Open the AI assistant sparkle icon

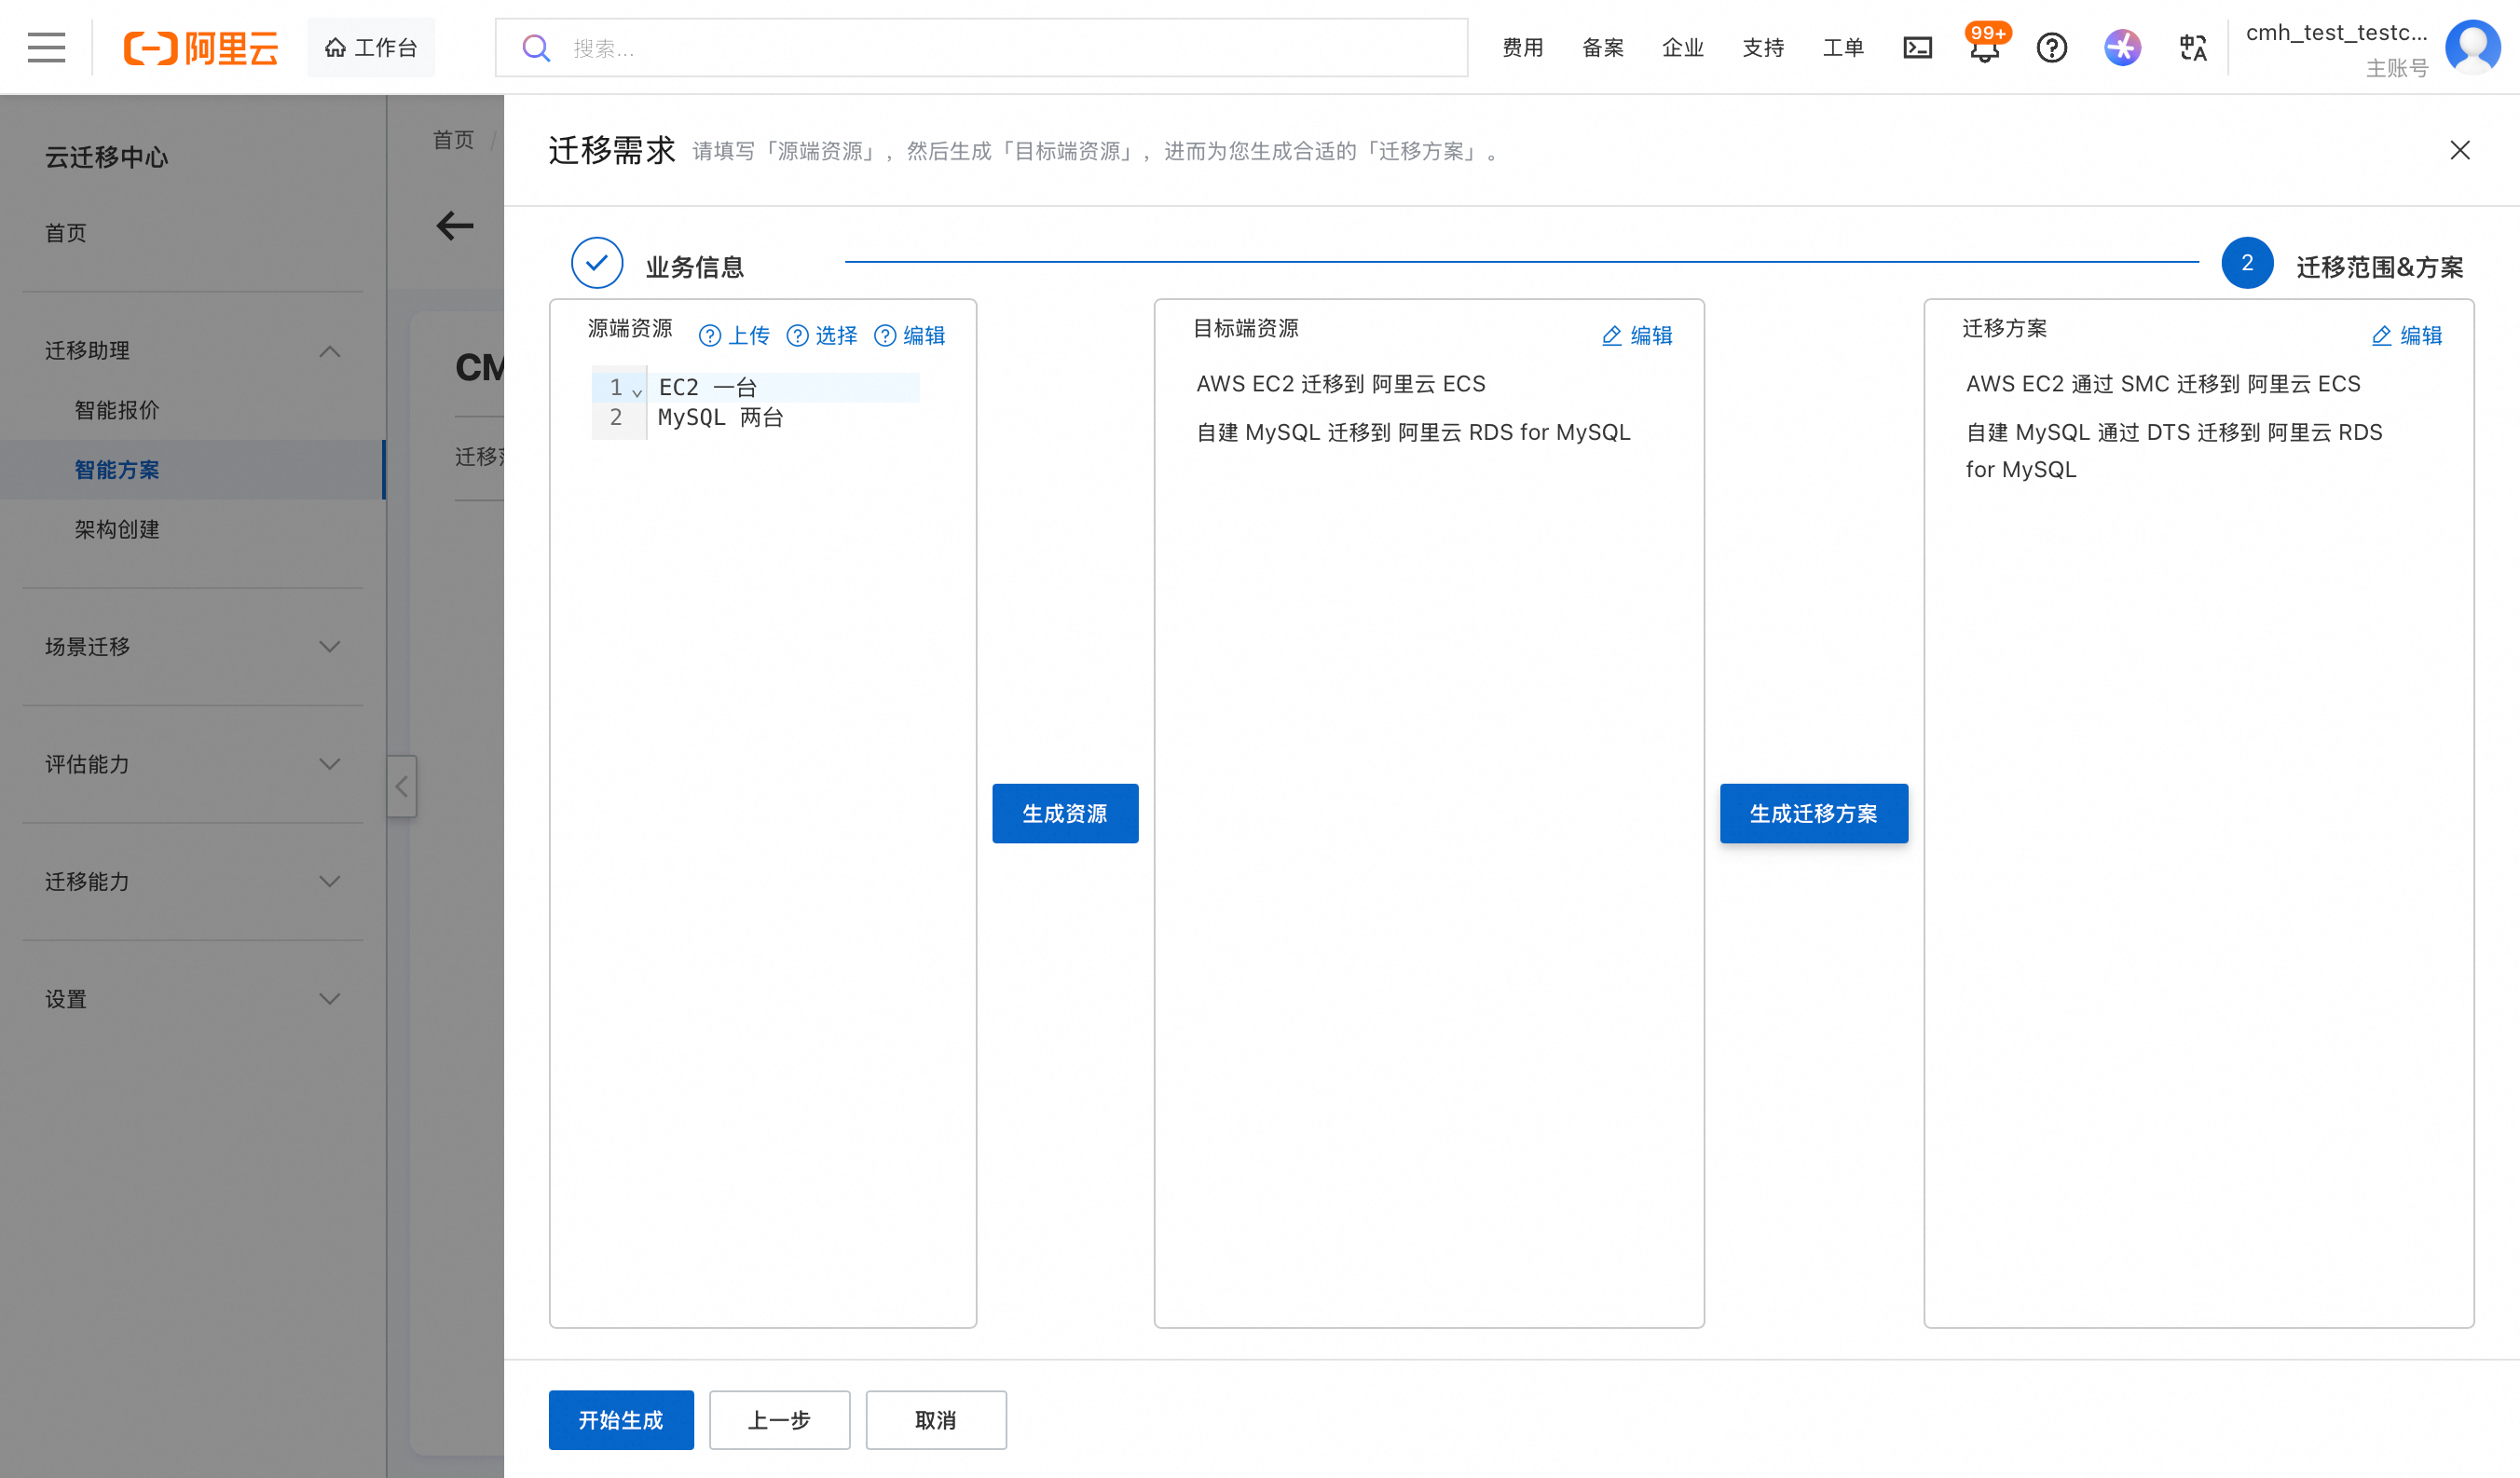click(x=2121, y=47)
